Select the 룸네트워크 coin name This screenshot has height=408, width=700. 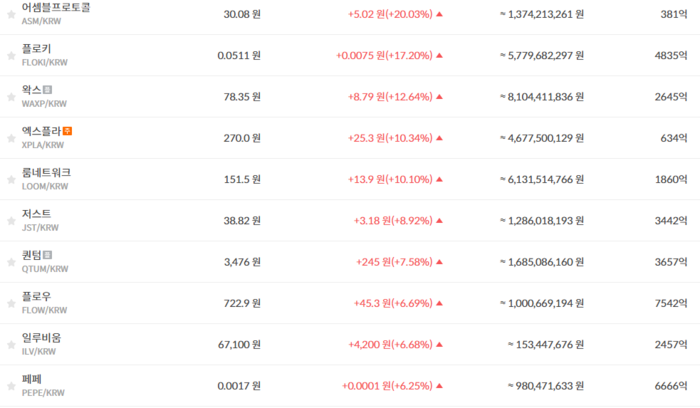tap(46, 172)
